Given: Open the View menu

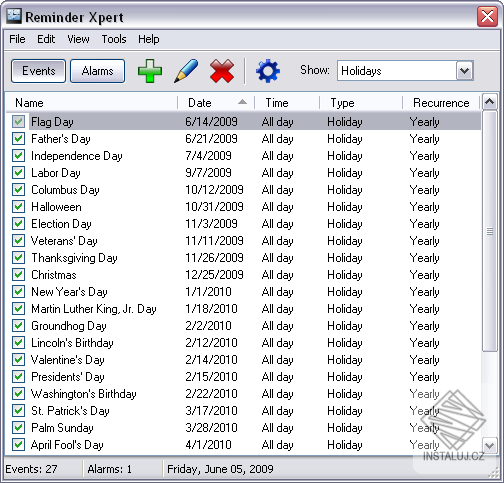Looking at the screenshot, I should (78, 39).
